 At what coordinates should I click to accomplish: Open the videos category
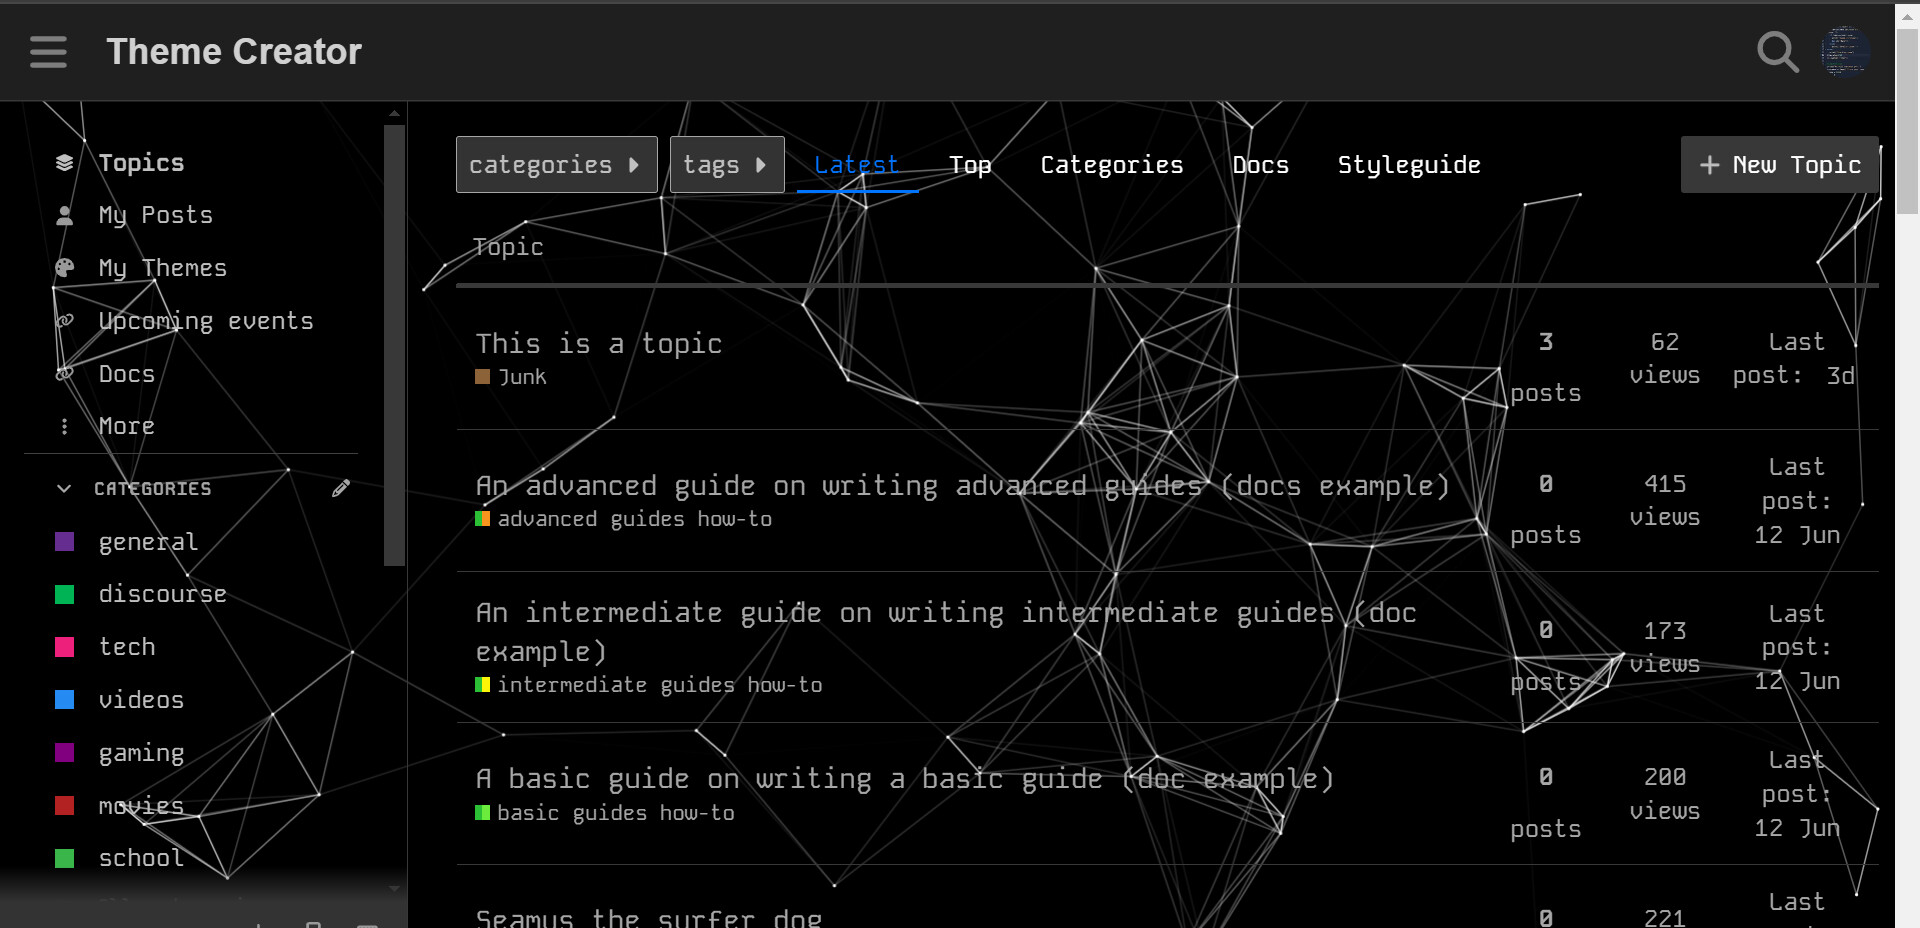[141, 700]
